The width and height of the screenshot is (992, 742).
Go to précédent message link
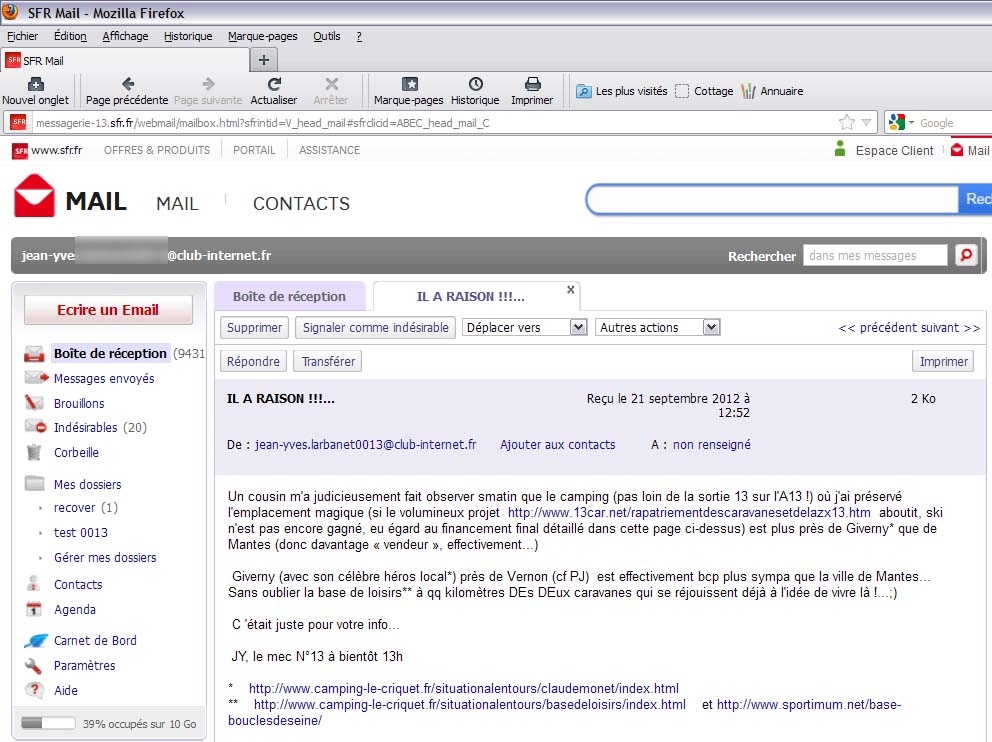(x=880, y=328)
